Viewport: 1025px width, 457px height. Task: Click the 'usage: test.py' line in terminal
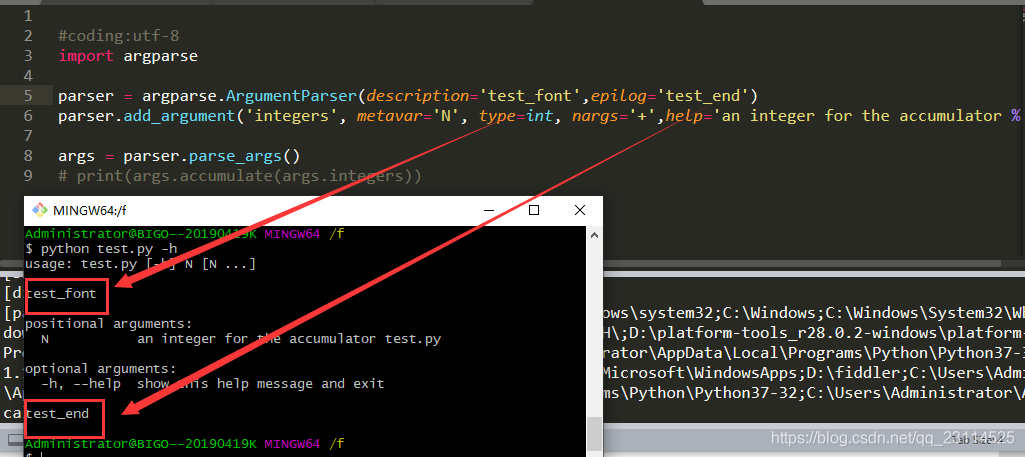(x=140, y=264)
